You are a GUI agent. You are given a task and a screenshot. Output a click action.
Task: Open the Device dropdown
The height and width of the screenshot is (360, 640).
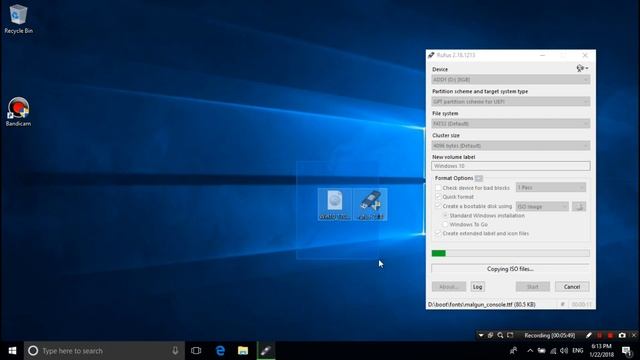click(511, 80)
